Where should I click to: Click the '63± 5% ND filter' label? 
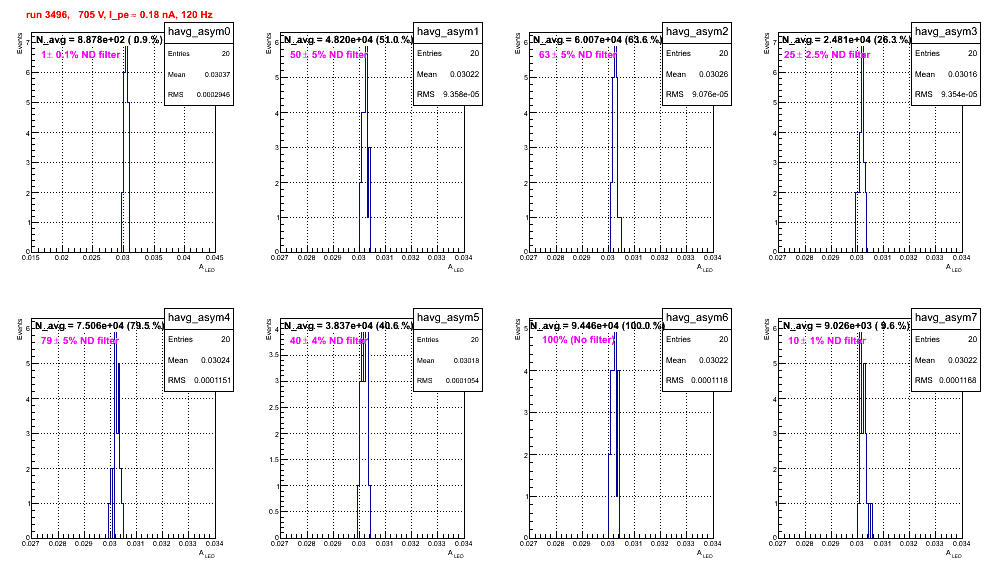(578, 55)
